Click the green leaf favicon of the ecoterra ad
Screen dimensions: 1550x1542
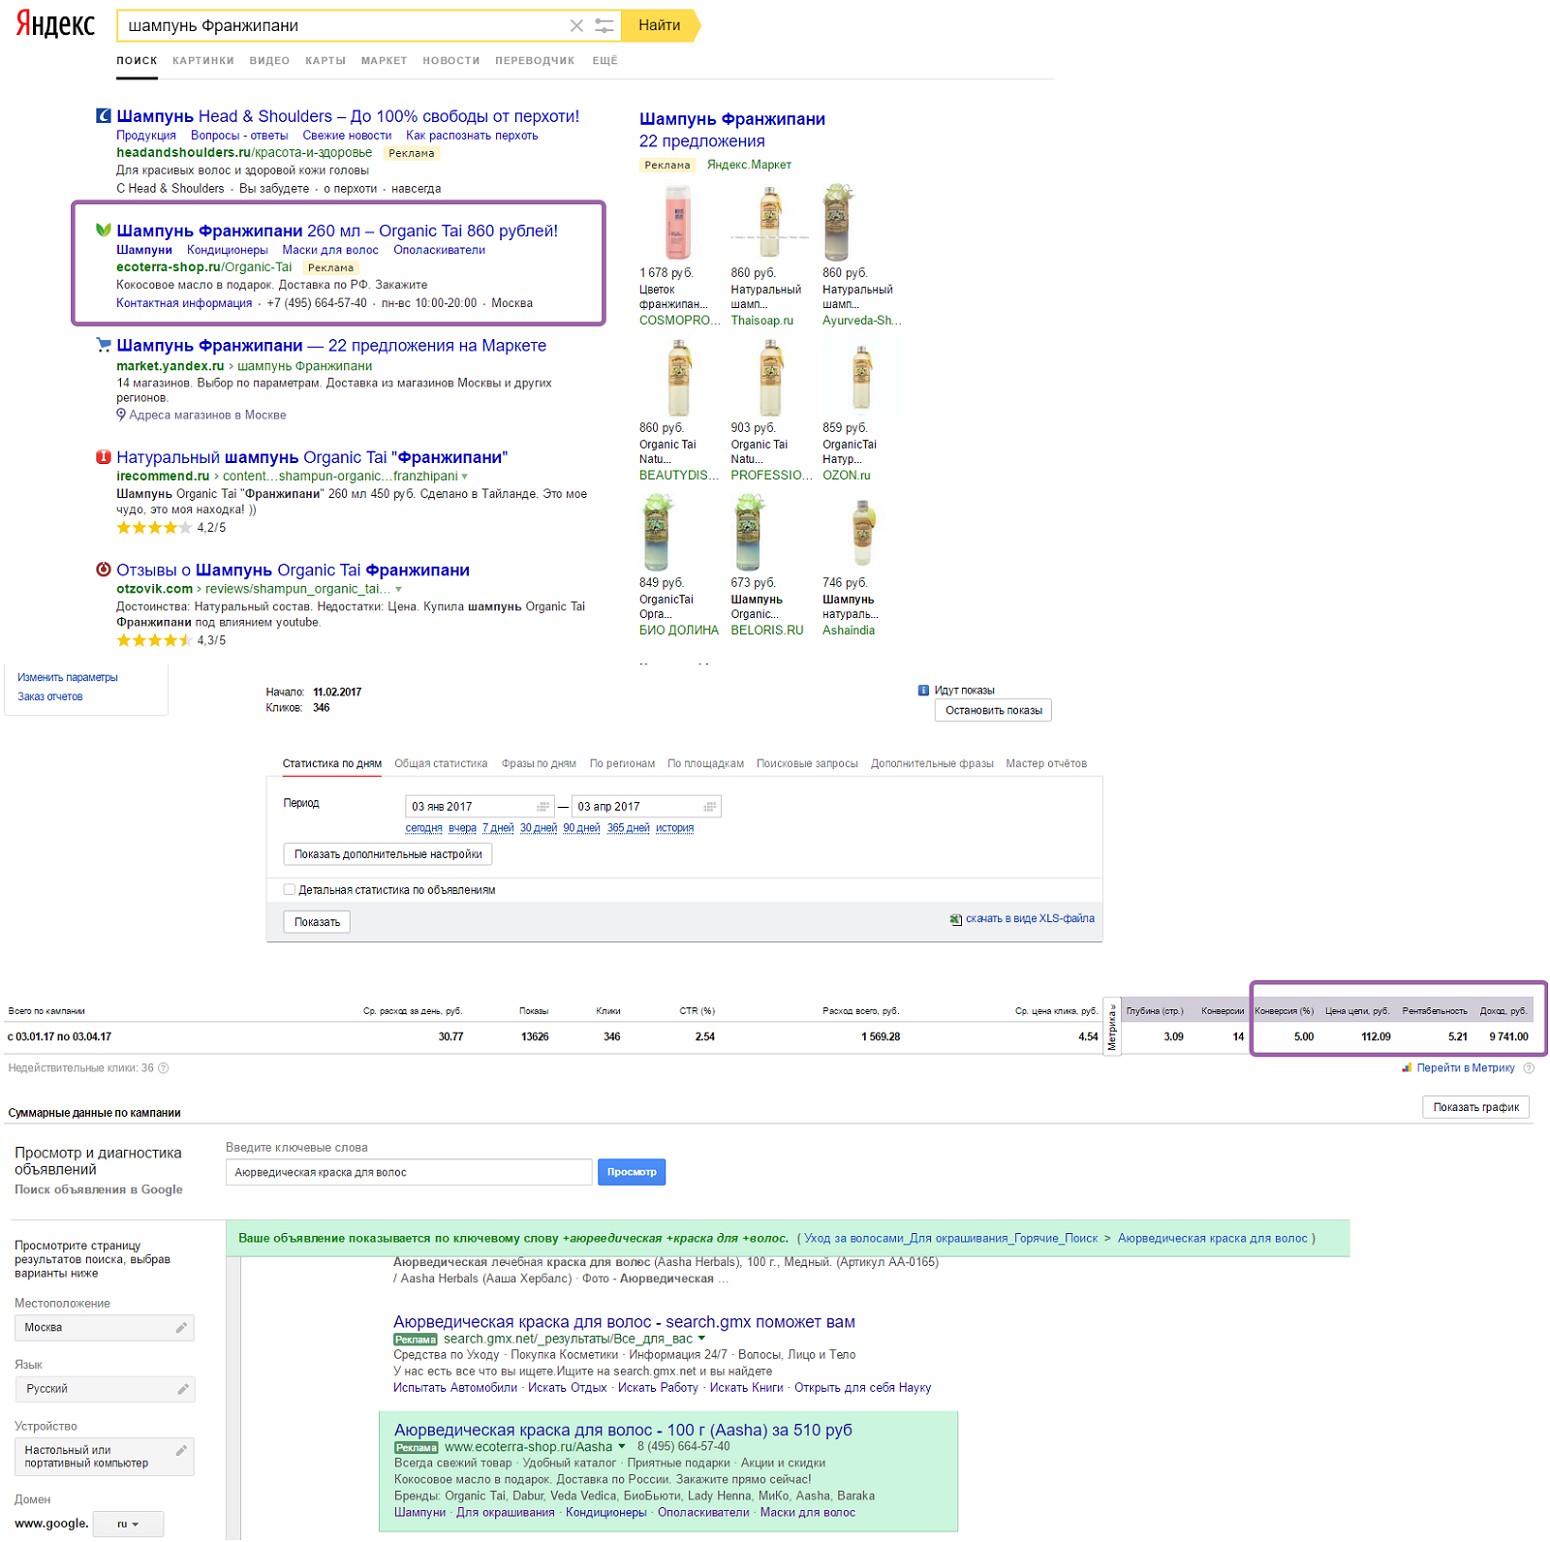[103, 230]
